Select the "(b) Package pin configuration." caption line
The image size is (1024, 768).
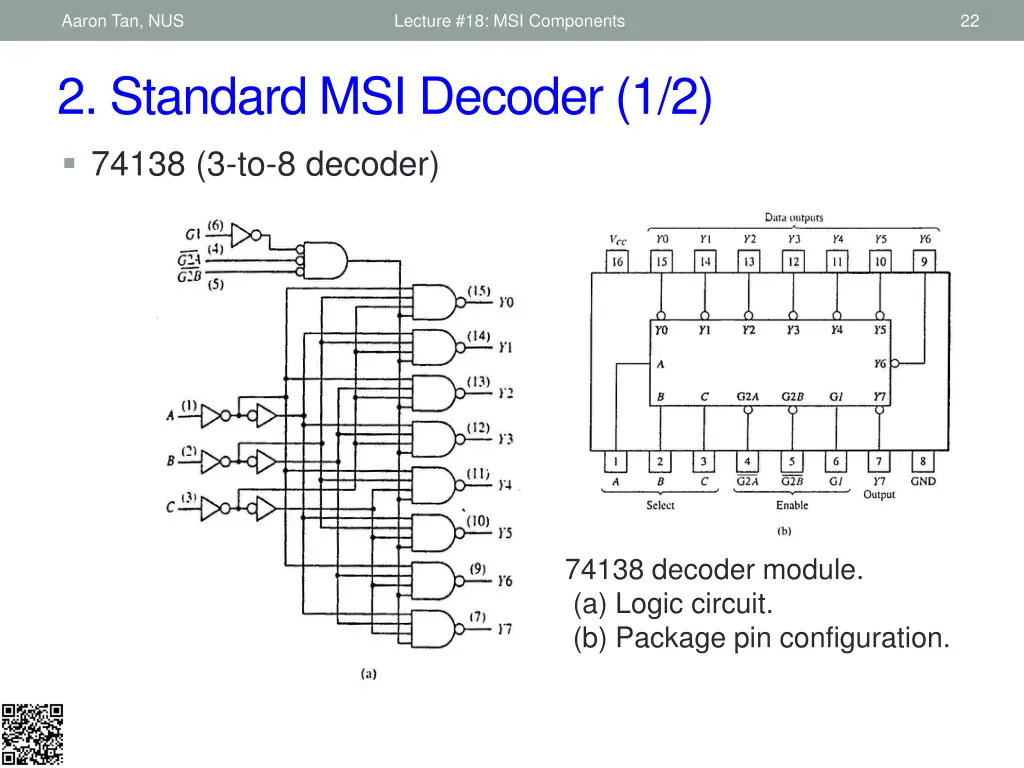click(x=761, y=638)
